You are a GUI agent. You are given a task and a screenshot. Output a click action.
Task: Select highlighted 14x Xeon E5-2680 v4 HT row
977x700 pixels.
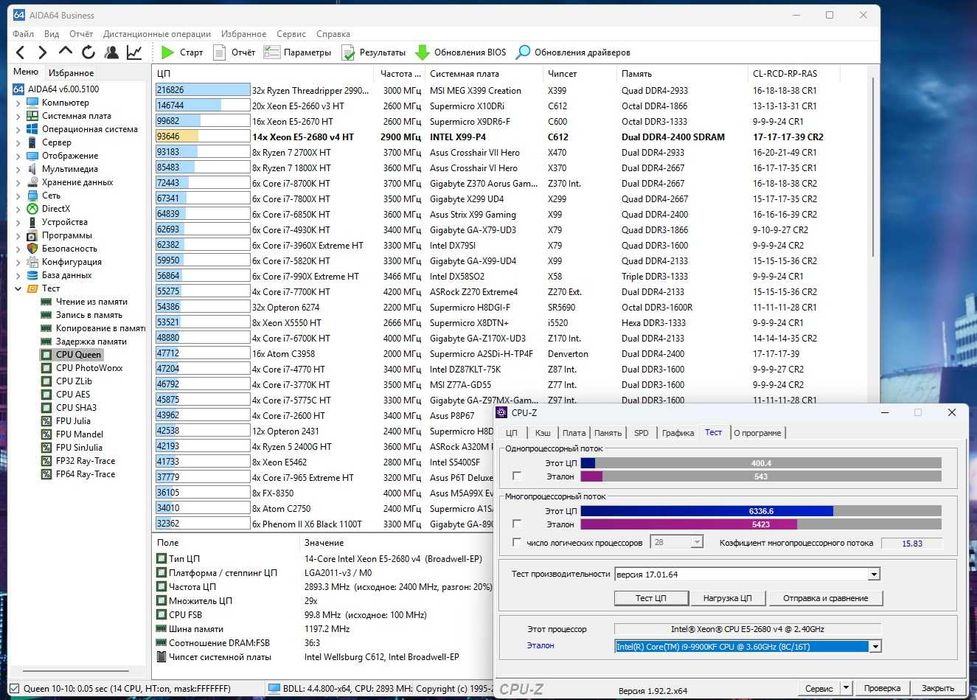pyautogui.click(x=511, y=137)
